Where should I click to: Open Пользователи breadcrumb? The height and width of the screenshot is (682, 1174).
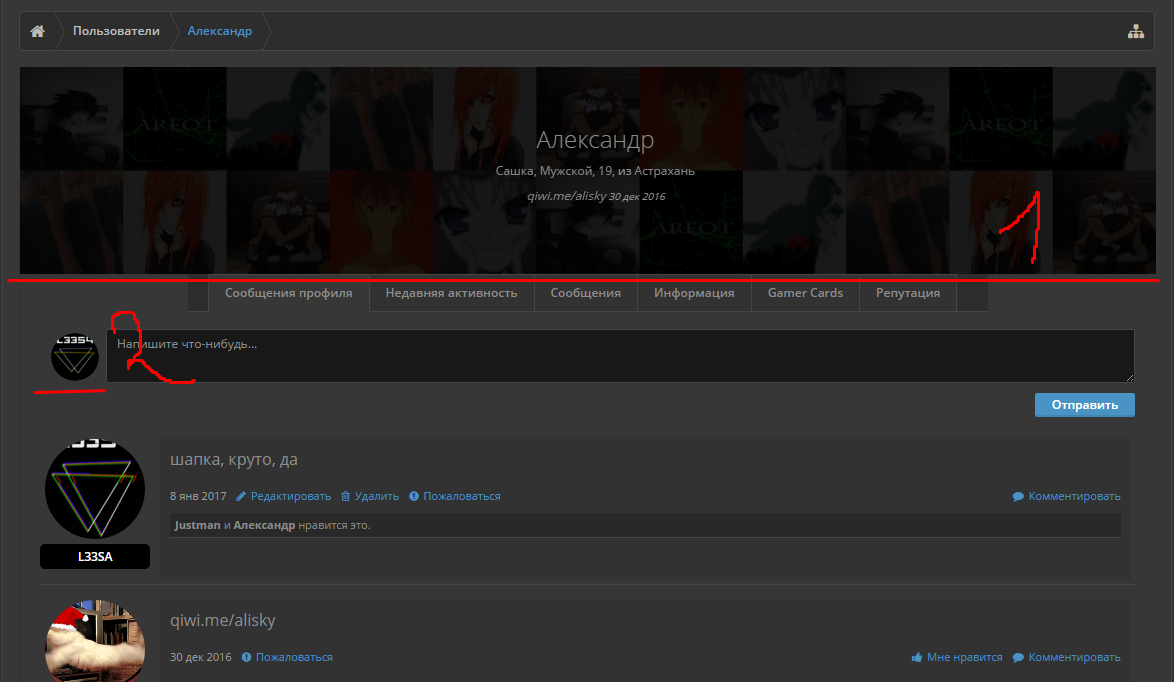coord(116,31)
